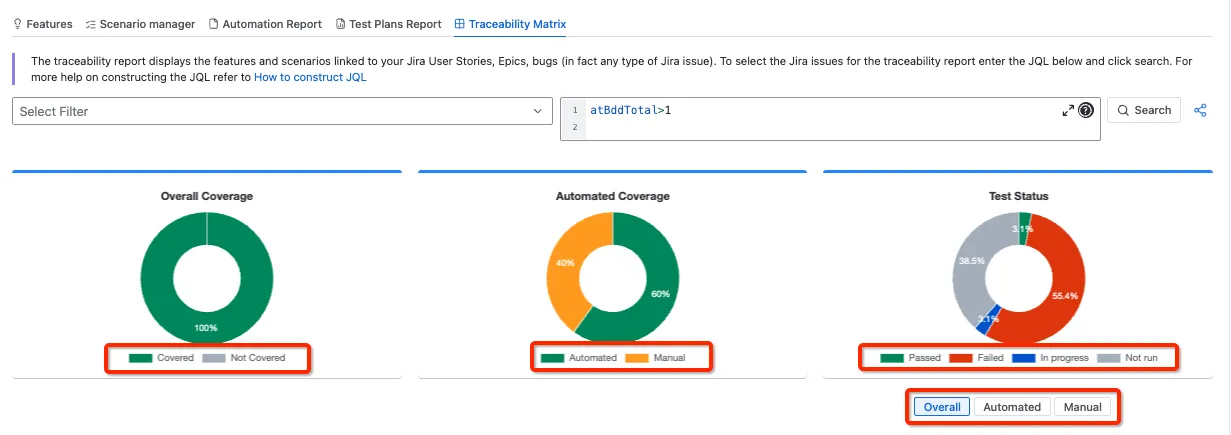Screen dimensions: 1231x435
Task: Open the Automation Report tab
Action: click(x=265, y=23)
